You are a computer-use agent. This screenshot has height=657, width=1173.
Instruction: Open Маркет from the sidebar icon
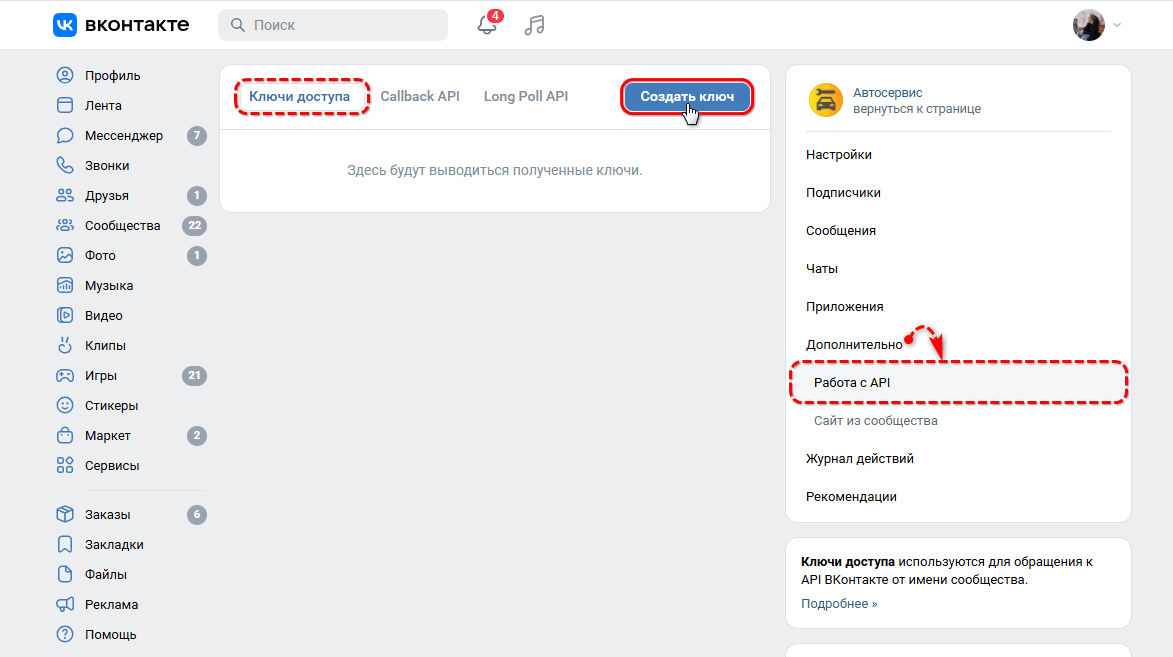pos(65,435)
